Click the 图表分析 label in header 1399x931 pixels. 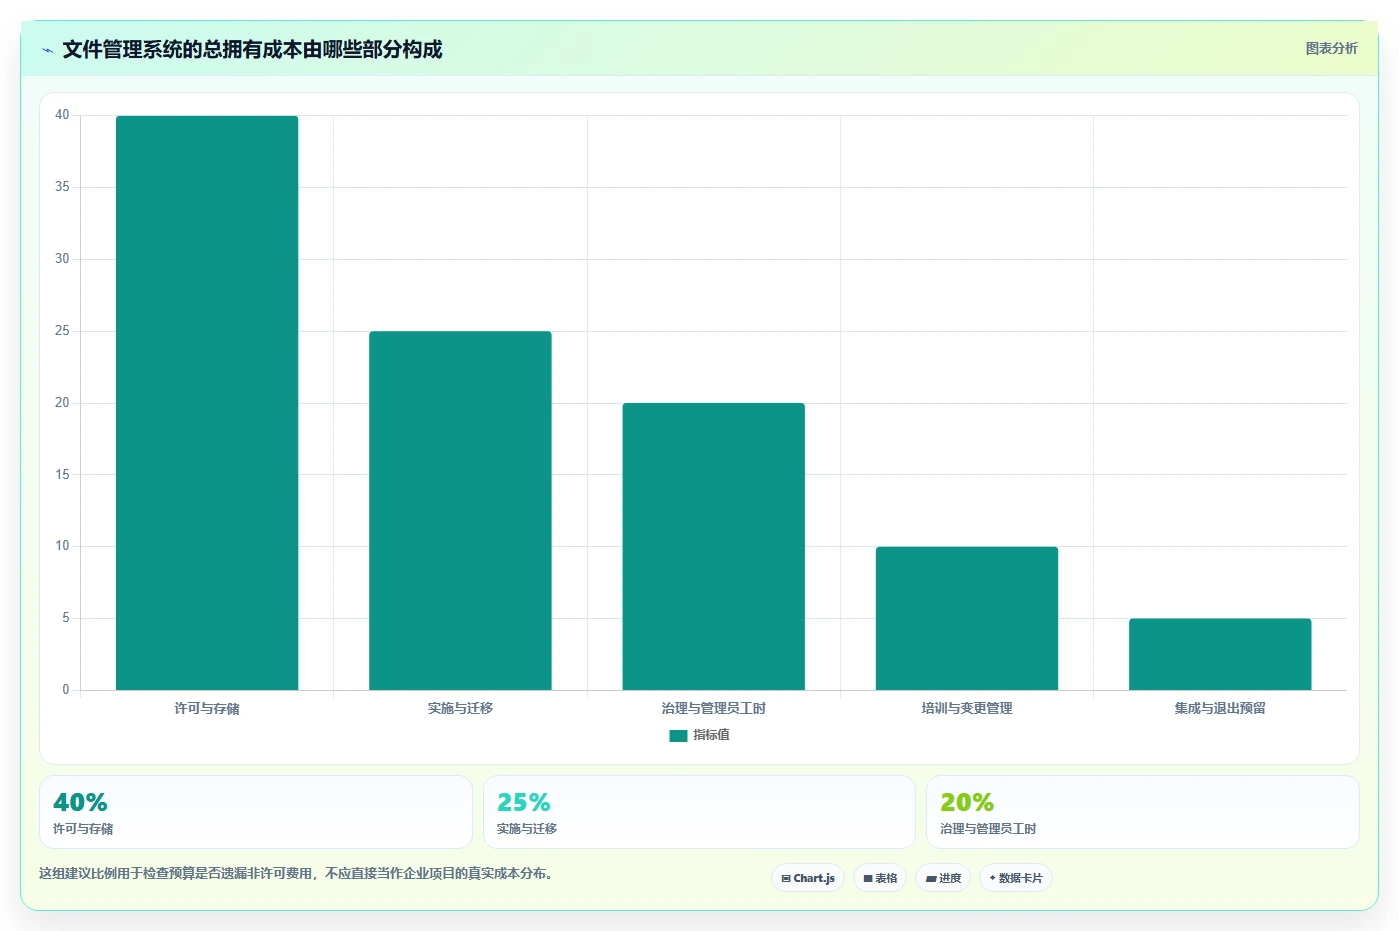pyautogui.click(x=1331, y=48)
